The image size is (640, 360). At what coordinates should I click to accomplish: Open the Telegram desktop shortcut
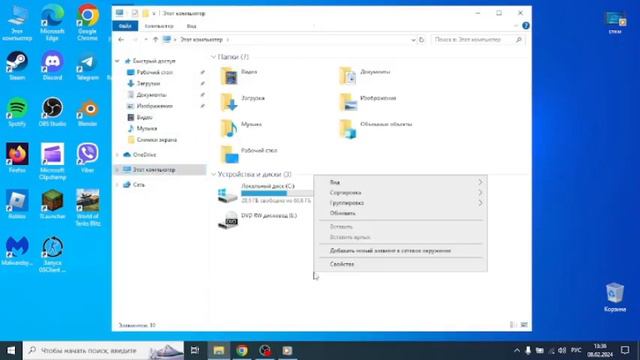tap(87, 65)
